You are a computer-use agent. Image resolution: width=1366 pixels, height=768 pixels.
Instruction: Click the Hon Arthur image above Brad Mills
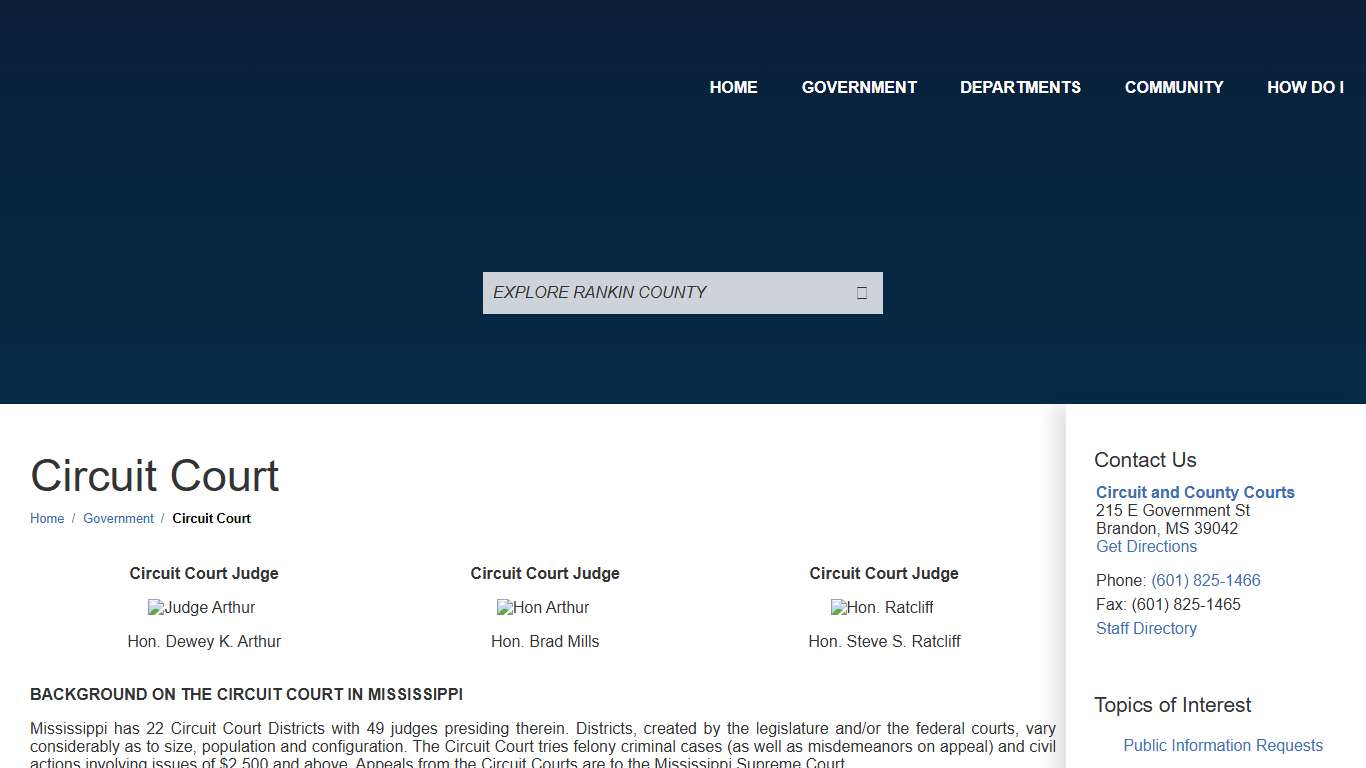(543, 607)
